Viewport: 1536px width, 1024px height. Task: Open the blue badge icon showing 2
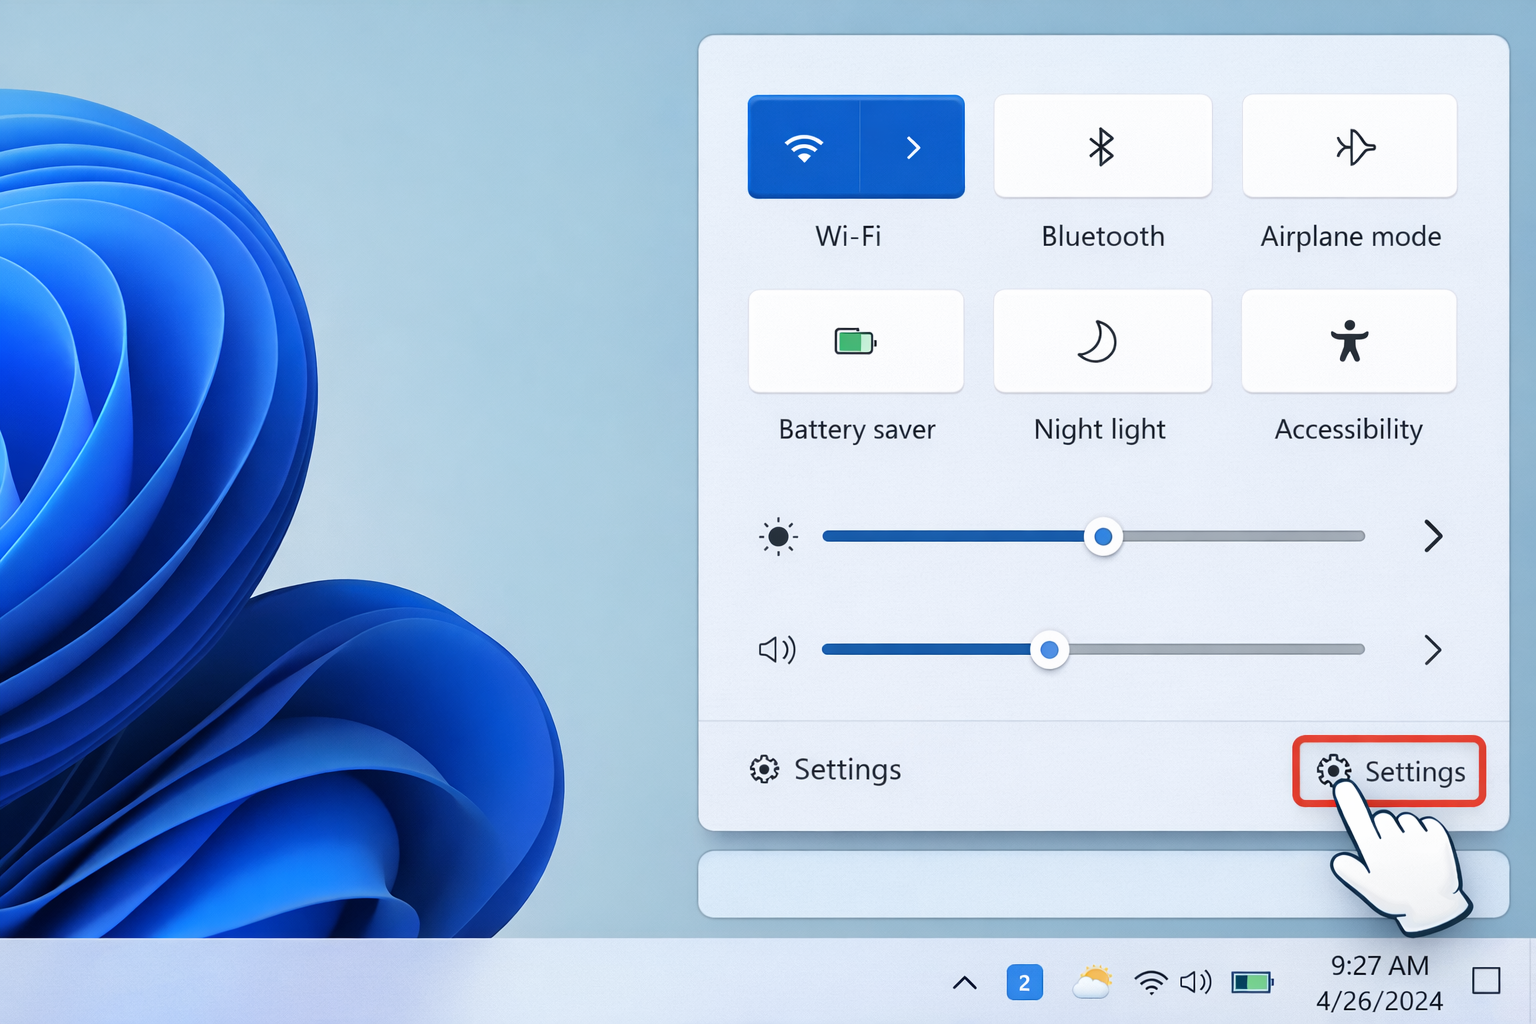coord(1024,983)
